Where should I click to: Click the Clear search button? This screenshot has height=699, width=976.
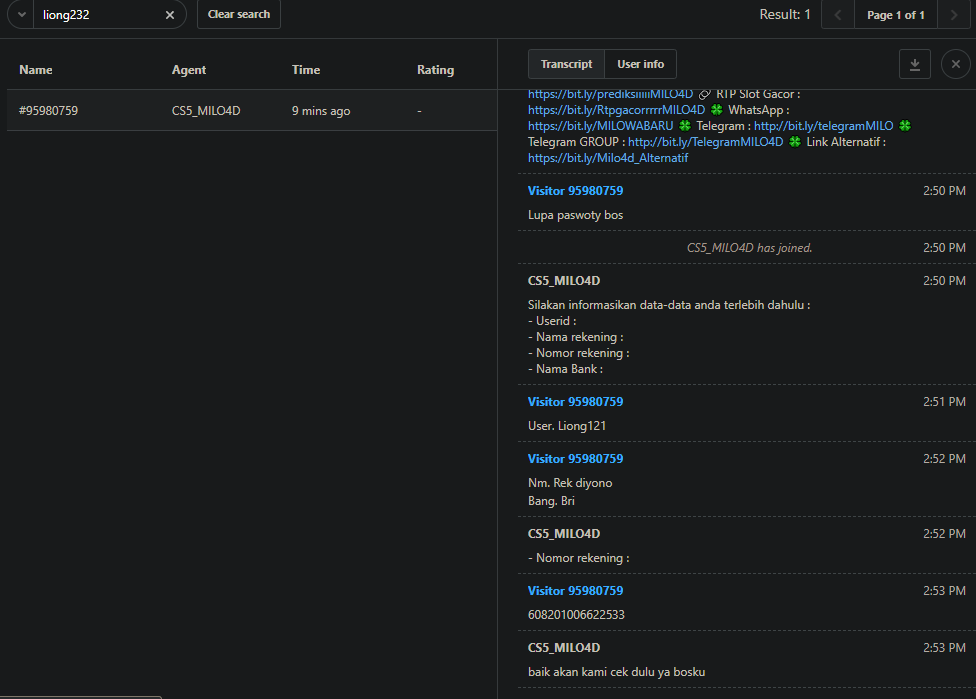[x=239, y=14]
